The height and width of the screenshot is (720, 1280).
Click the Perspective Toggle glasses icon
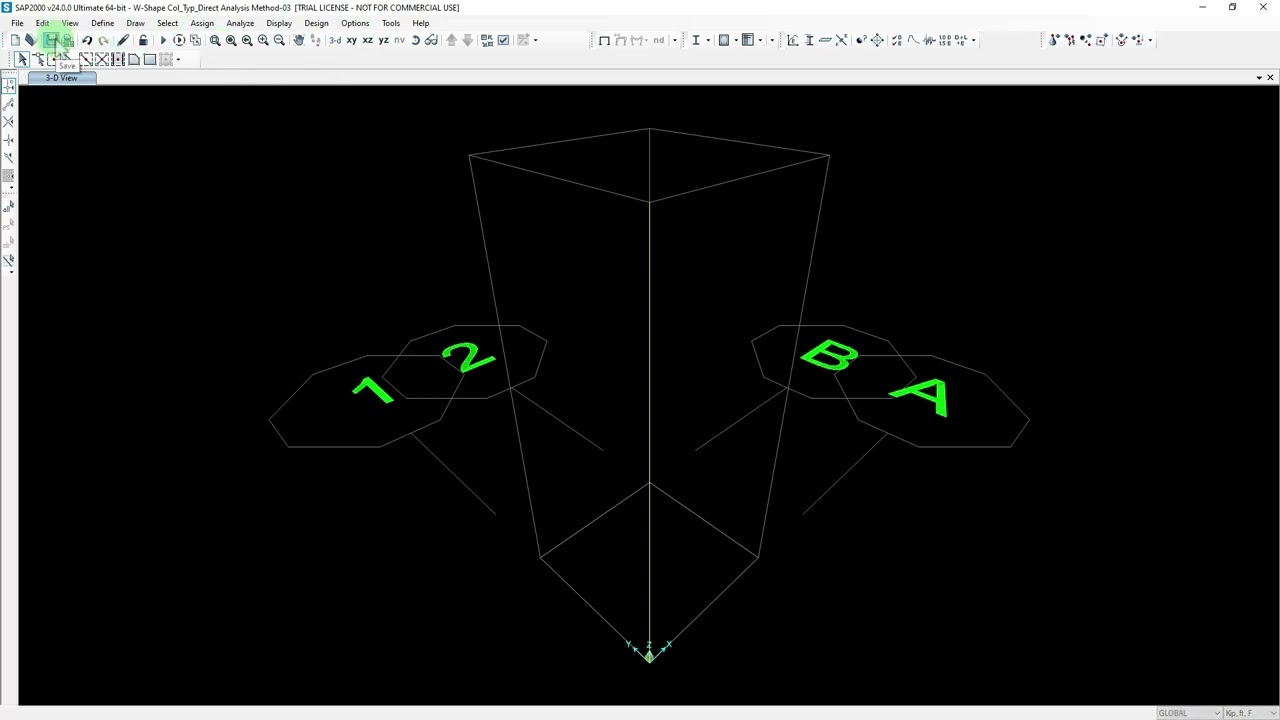[431, 40]
